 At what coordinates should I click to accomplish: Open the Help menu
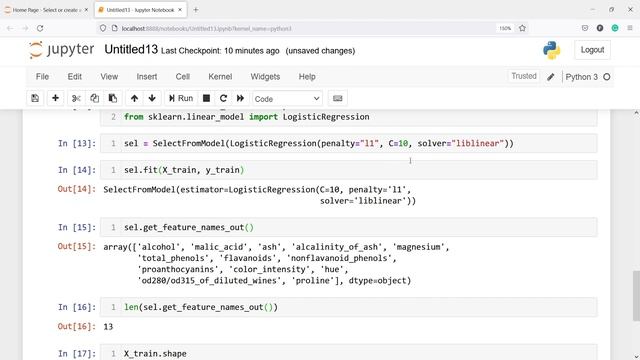point(307,77)
